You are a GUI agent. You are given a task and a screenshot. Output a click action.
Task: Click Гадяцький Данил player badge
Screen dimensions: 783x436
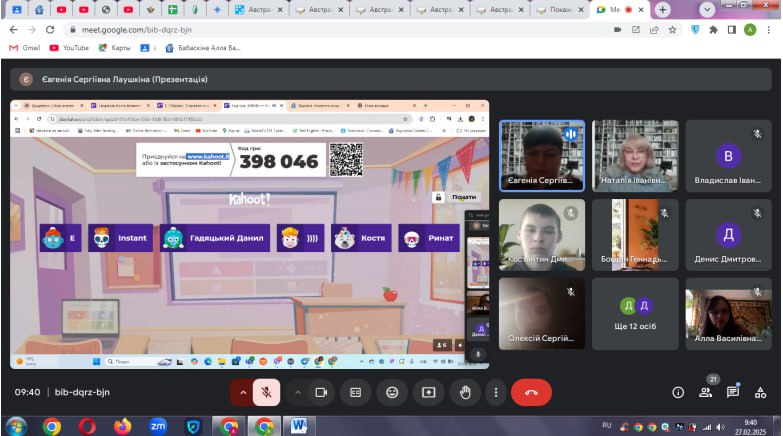[x=215, y=238]
